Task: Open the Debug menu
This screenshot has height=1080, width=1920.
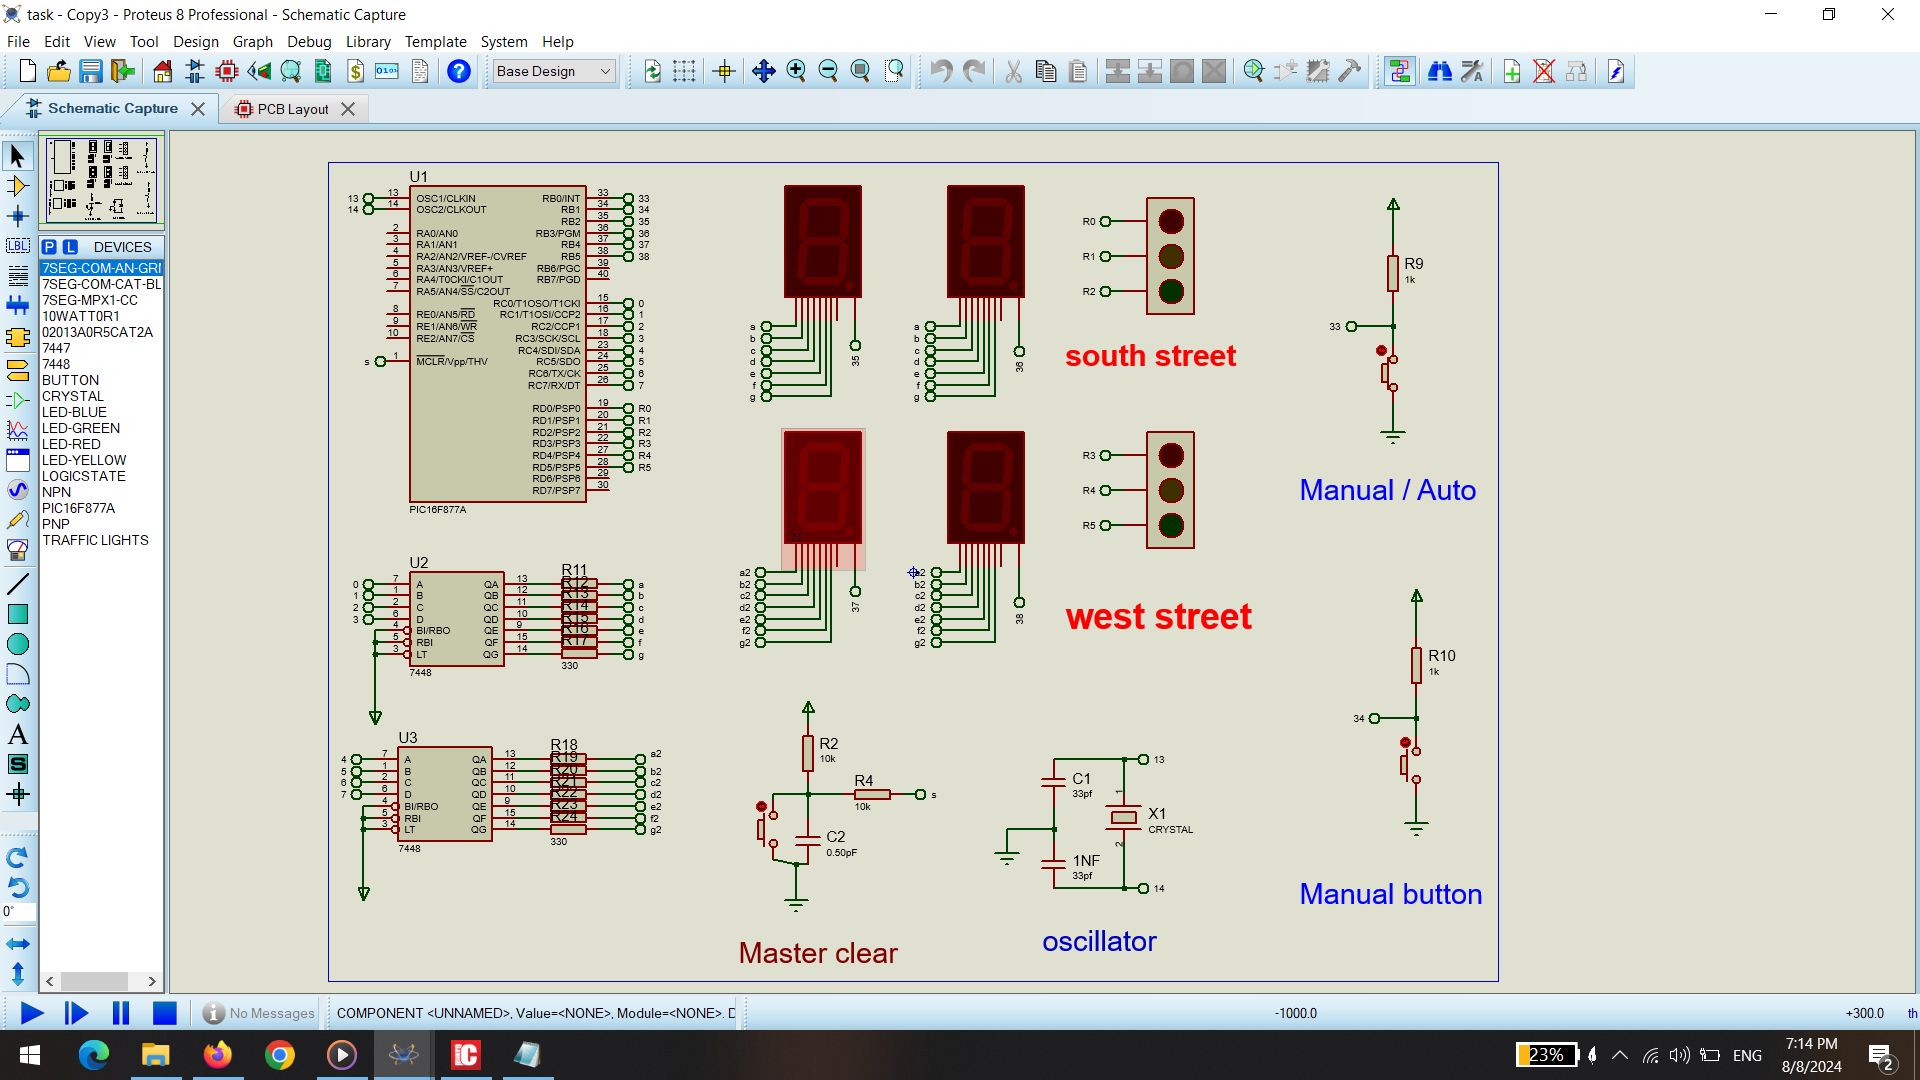Action: (309, 42)
